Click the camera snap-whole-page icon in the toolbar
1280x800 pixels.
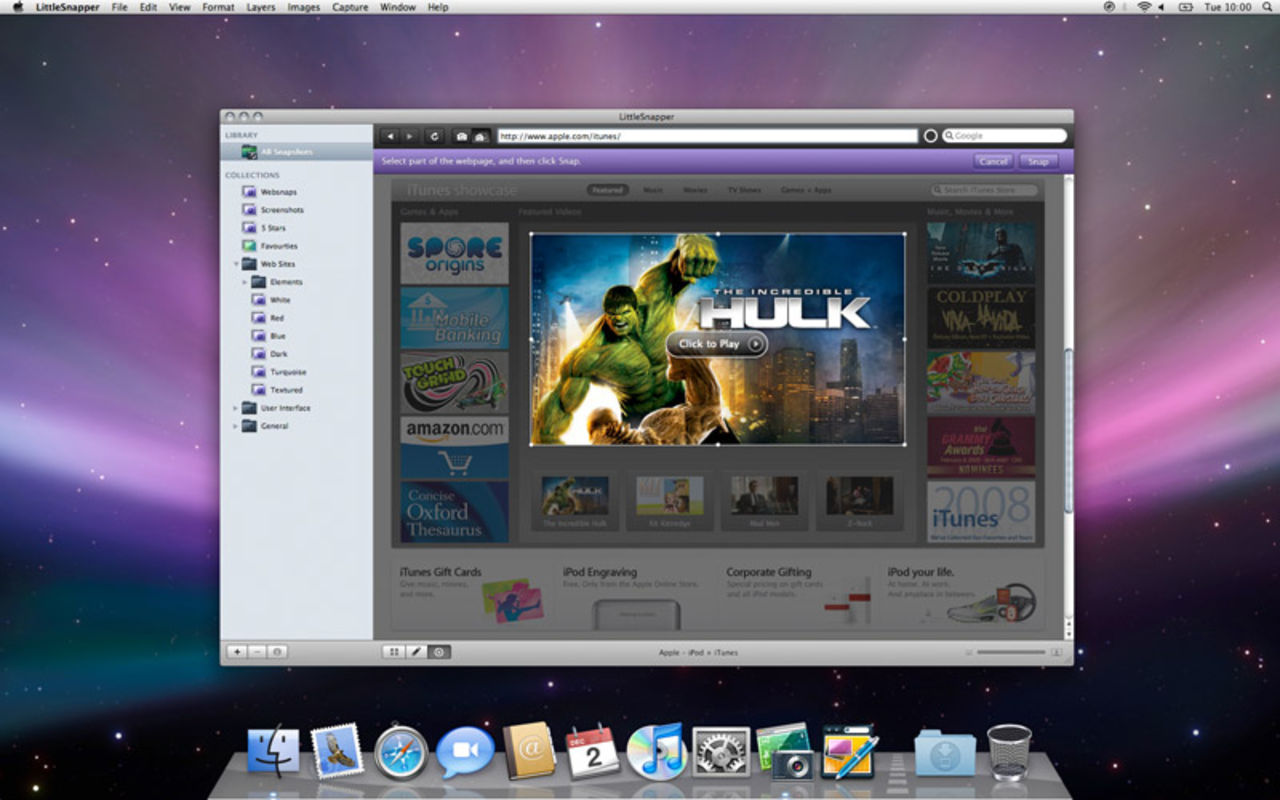point(462,136)
